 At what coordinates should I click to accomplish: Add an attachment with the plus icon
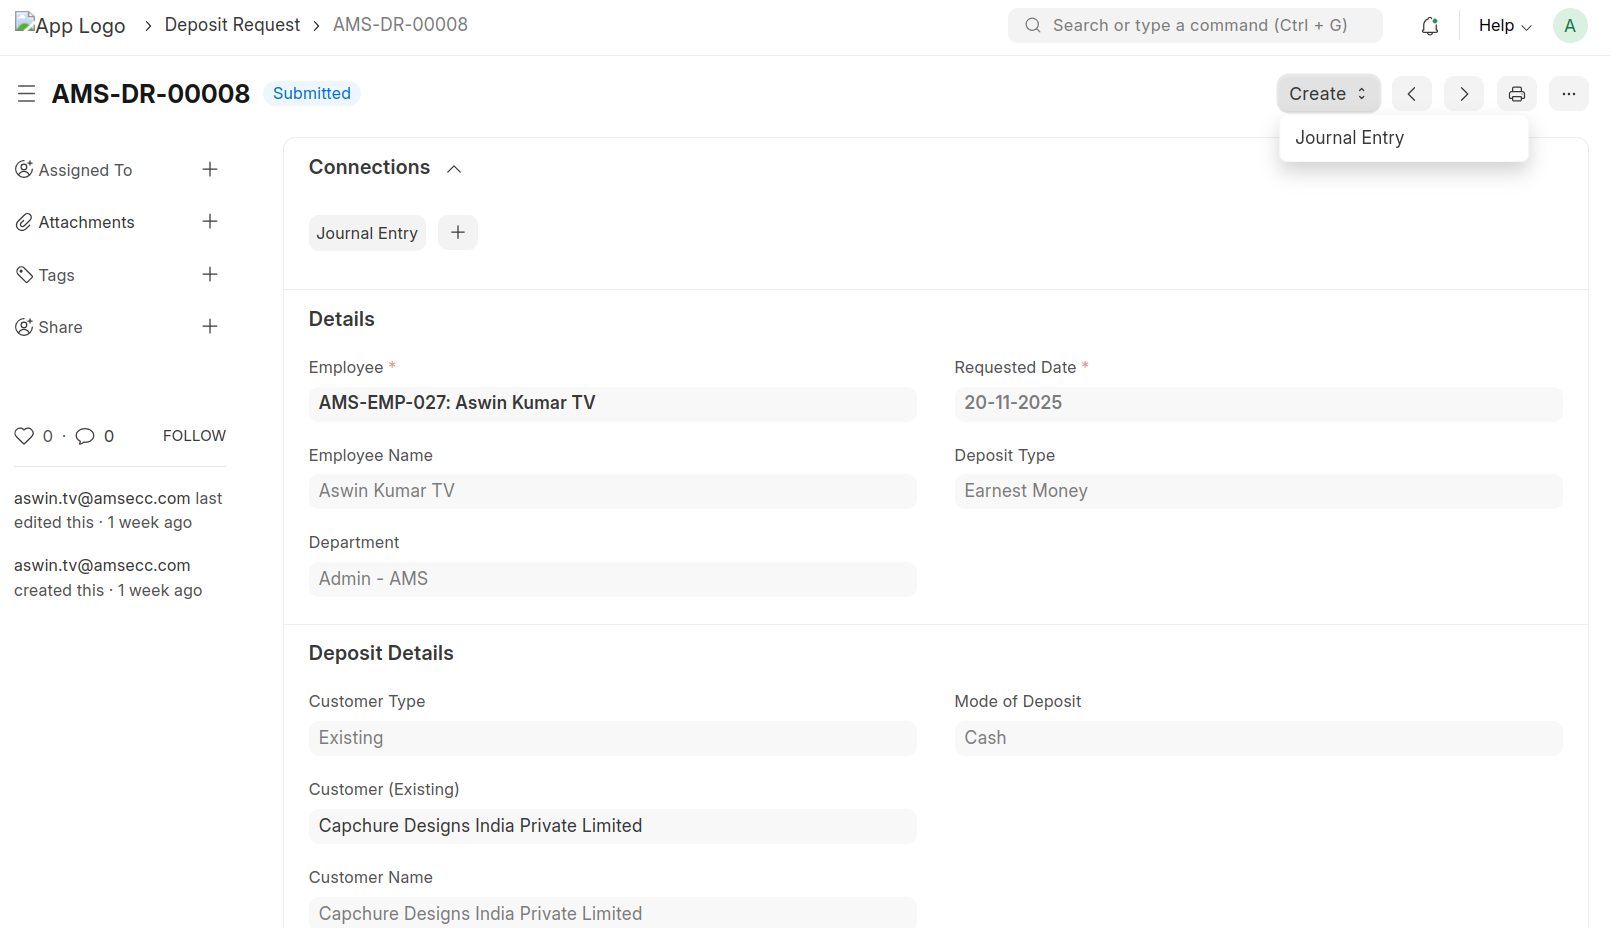pos(210,221)
